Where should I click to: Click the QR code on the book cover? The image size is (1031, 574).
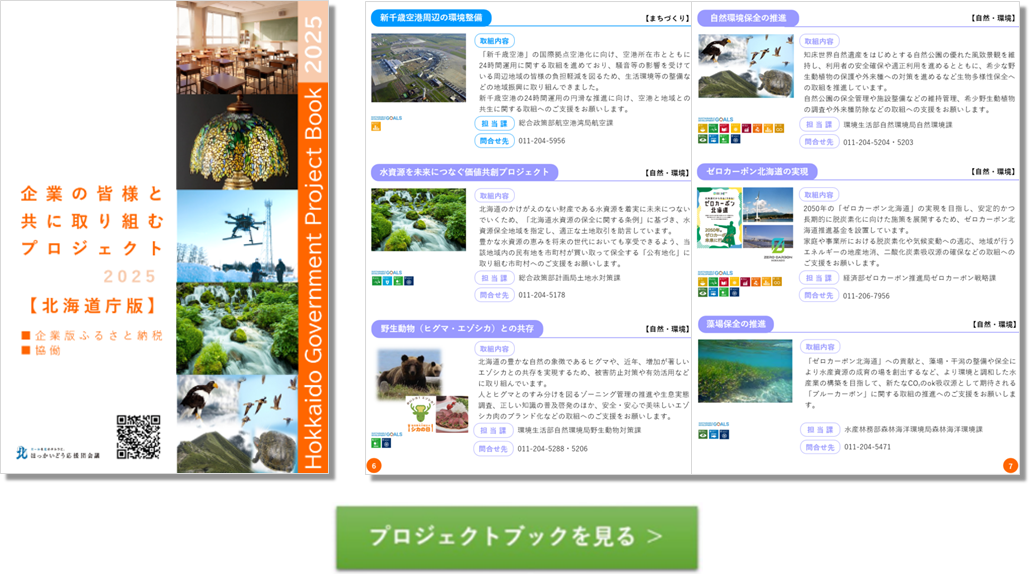tap(138, 437)
